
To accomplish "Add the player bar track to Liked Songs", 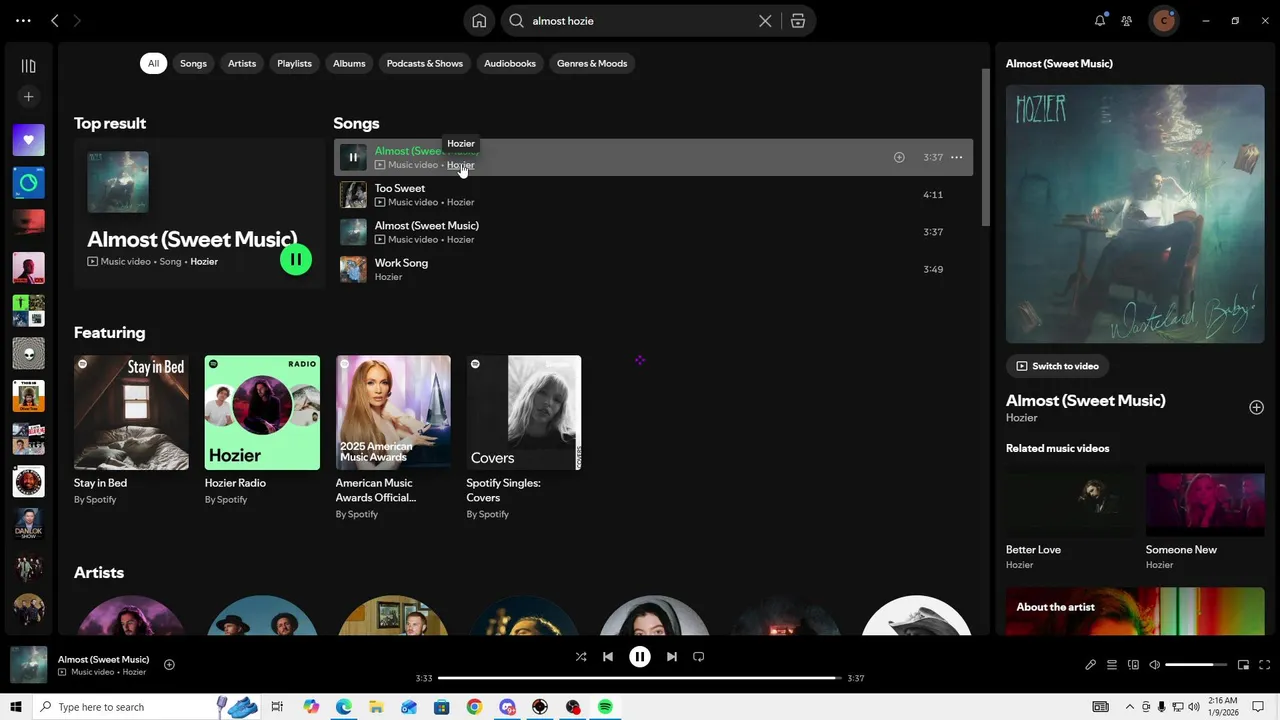I will pyautogui.click(x=169, y=665).
